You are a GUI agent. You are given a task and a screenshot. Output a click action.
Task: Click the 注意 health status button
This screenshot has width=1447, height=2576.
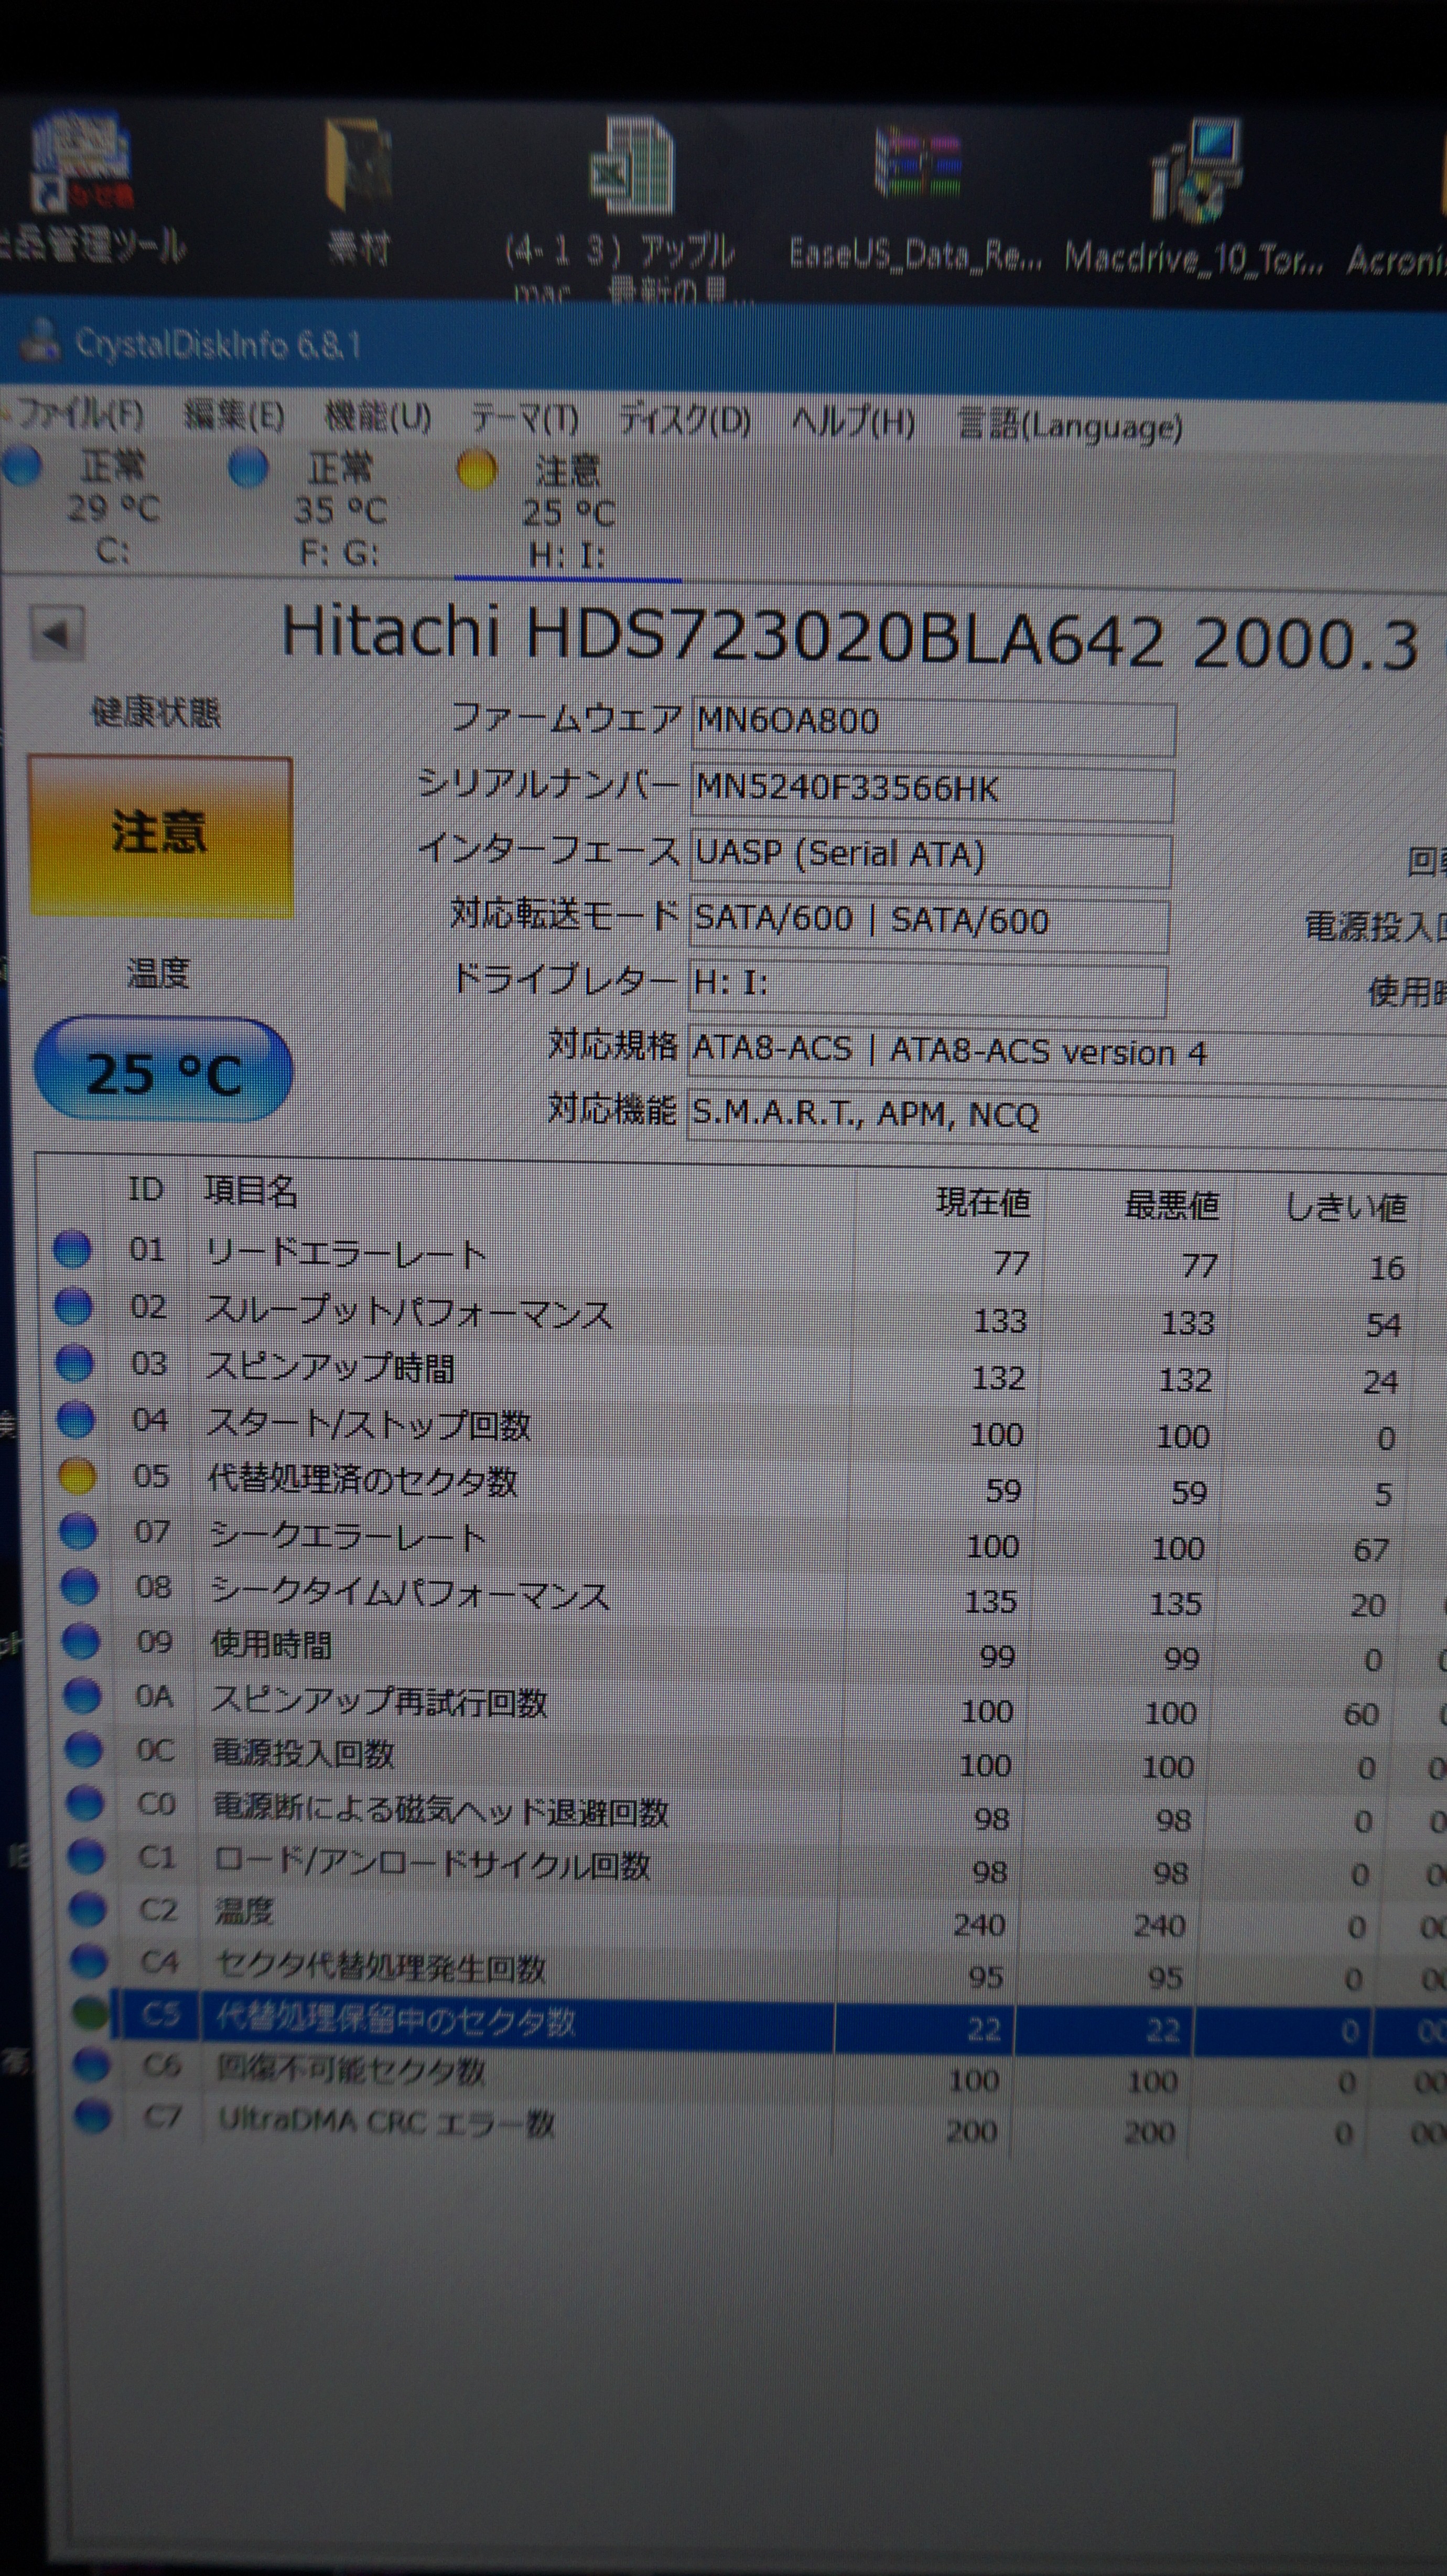[161, 836]
